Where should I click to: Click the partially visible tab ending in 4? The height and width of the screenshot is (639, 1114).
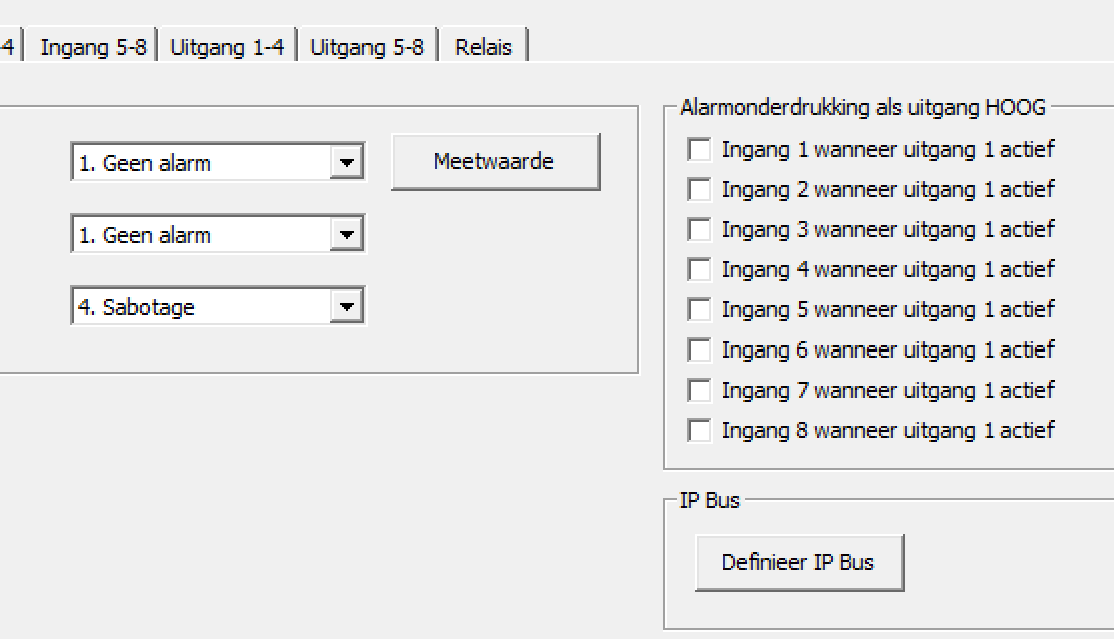tap(8, 47)
